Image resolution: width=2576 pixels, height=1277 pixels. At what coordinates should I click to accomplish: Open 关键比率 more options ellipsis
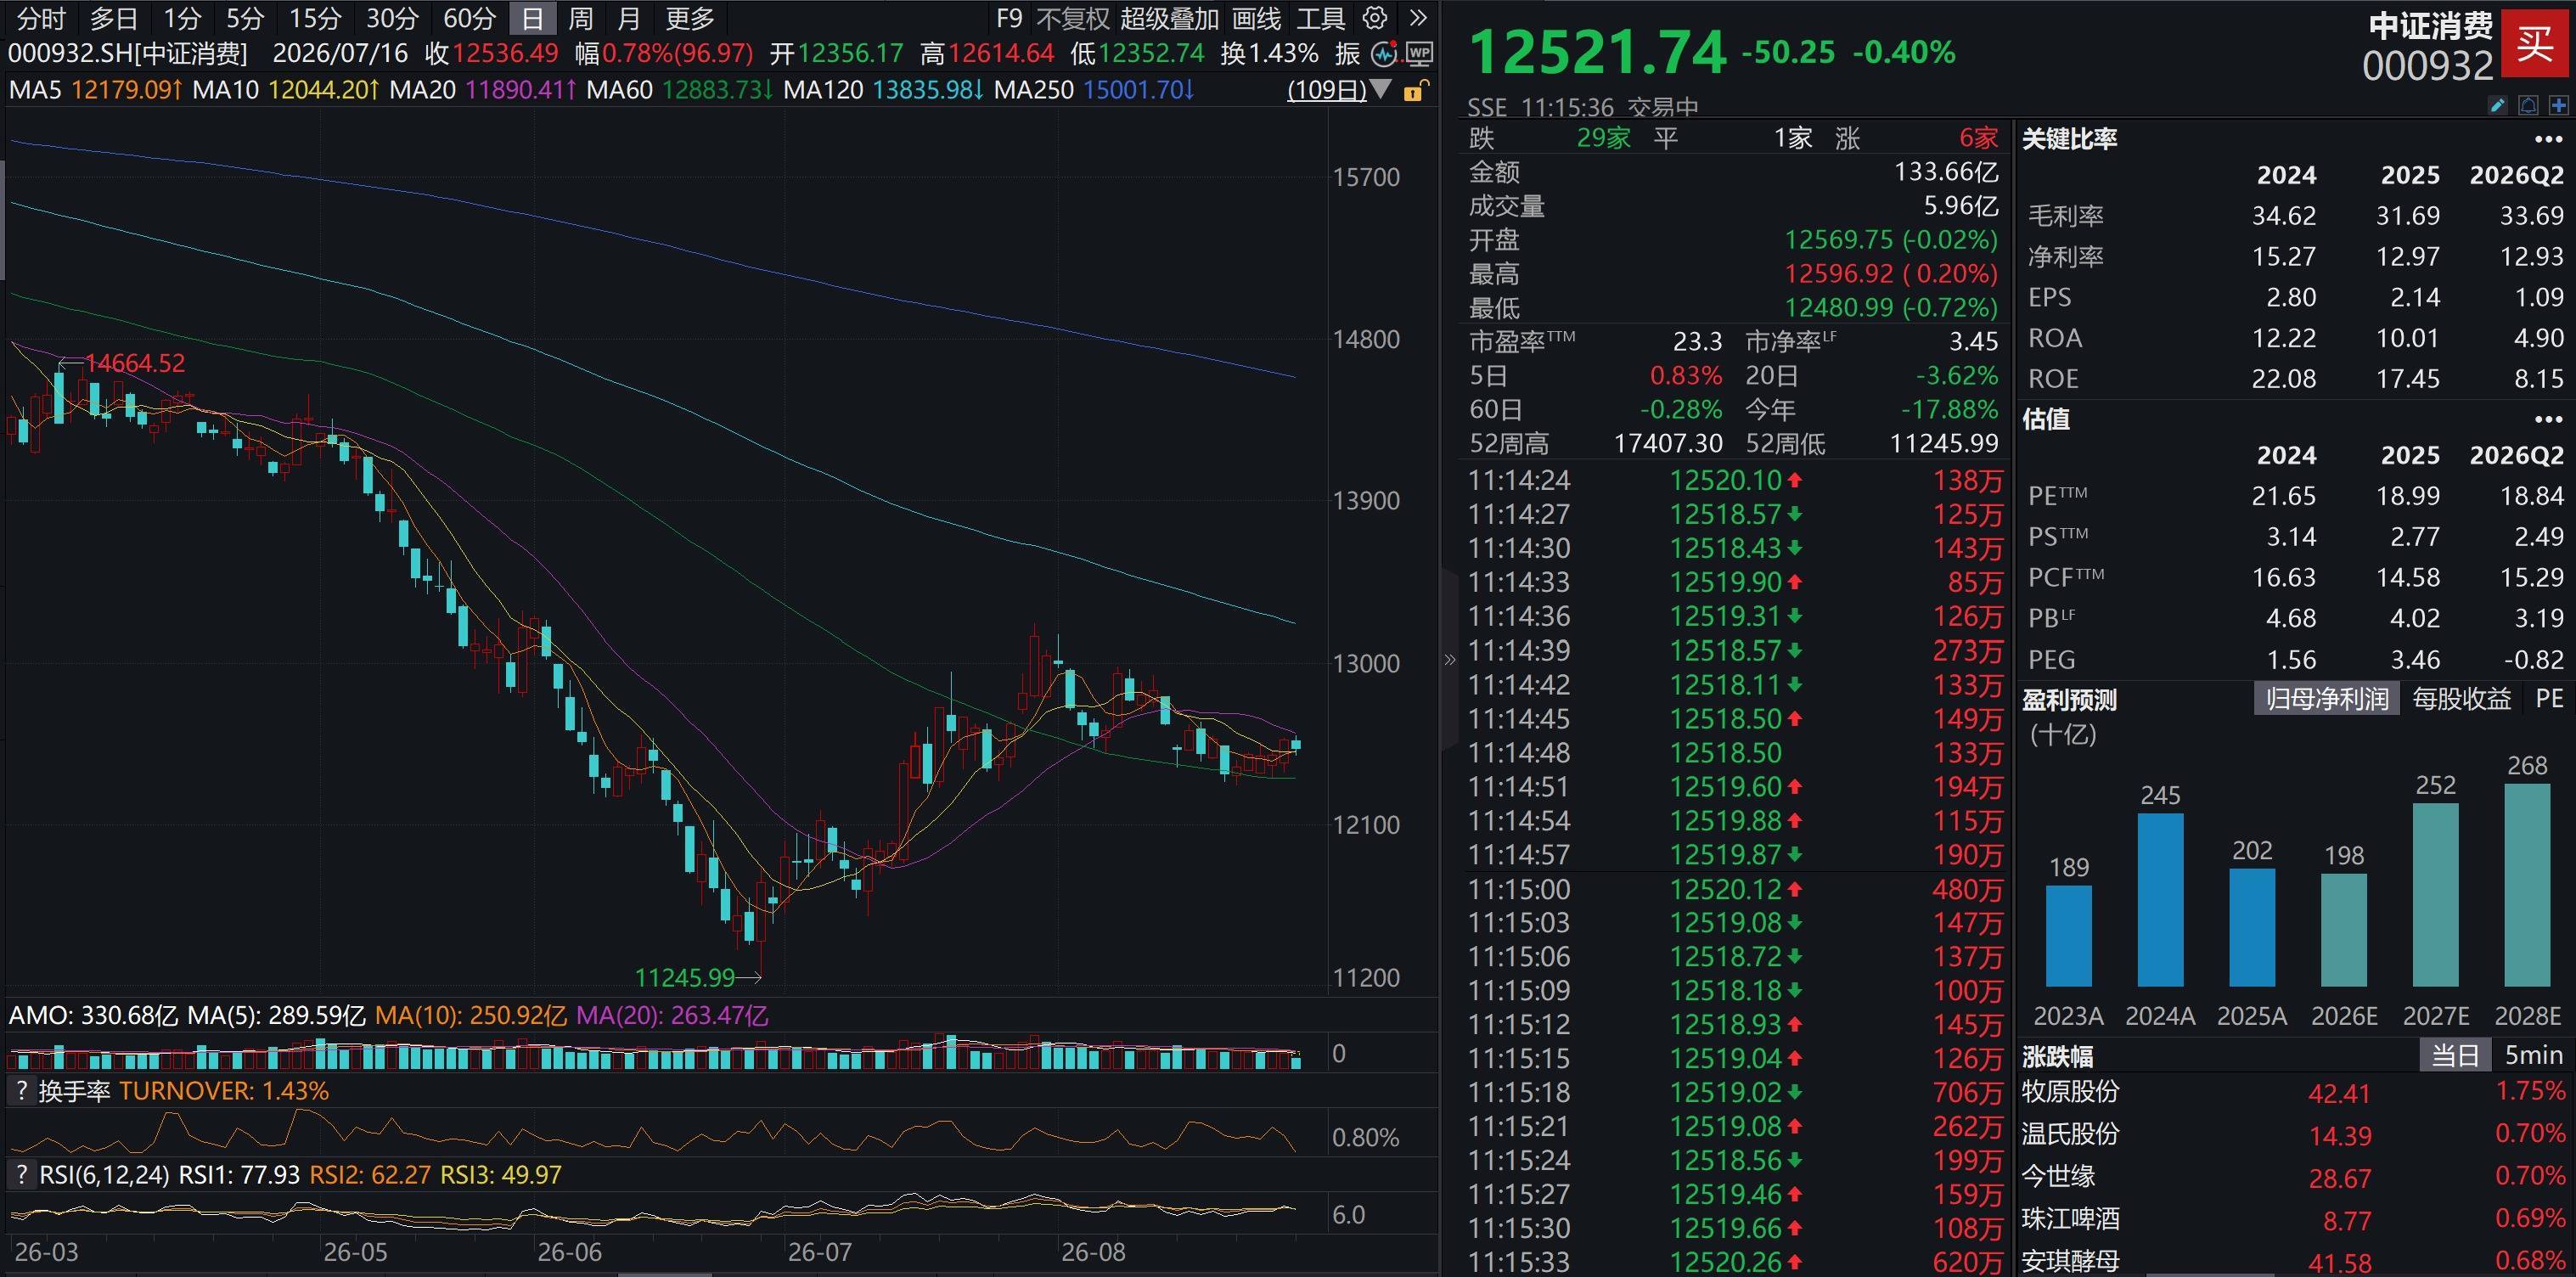pos(2548,139)
